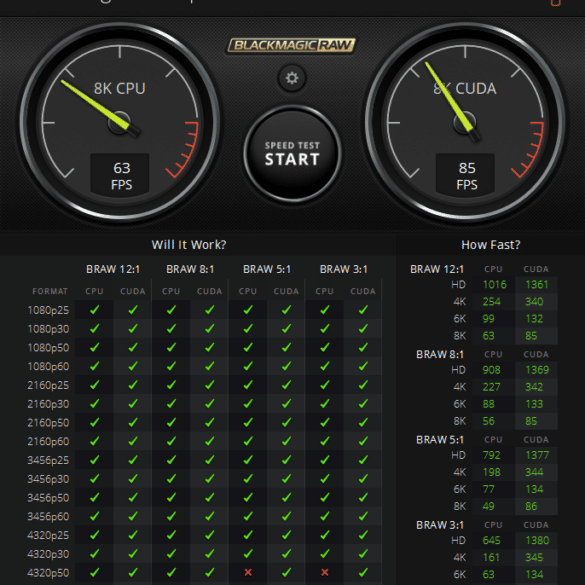Image resolution: width=585 pixels, height=585 pixels.
Task: Click the red X for 4320p50 BRAW 5:1 CPU
Action: (x=248, y=572)
